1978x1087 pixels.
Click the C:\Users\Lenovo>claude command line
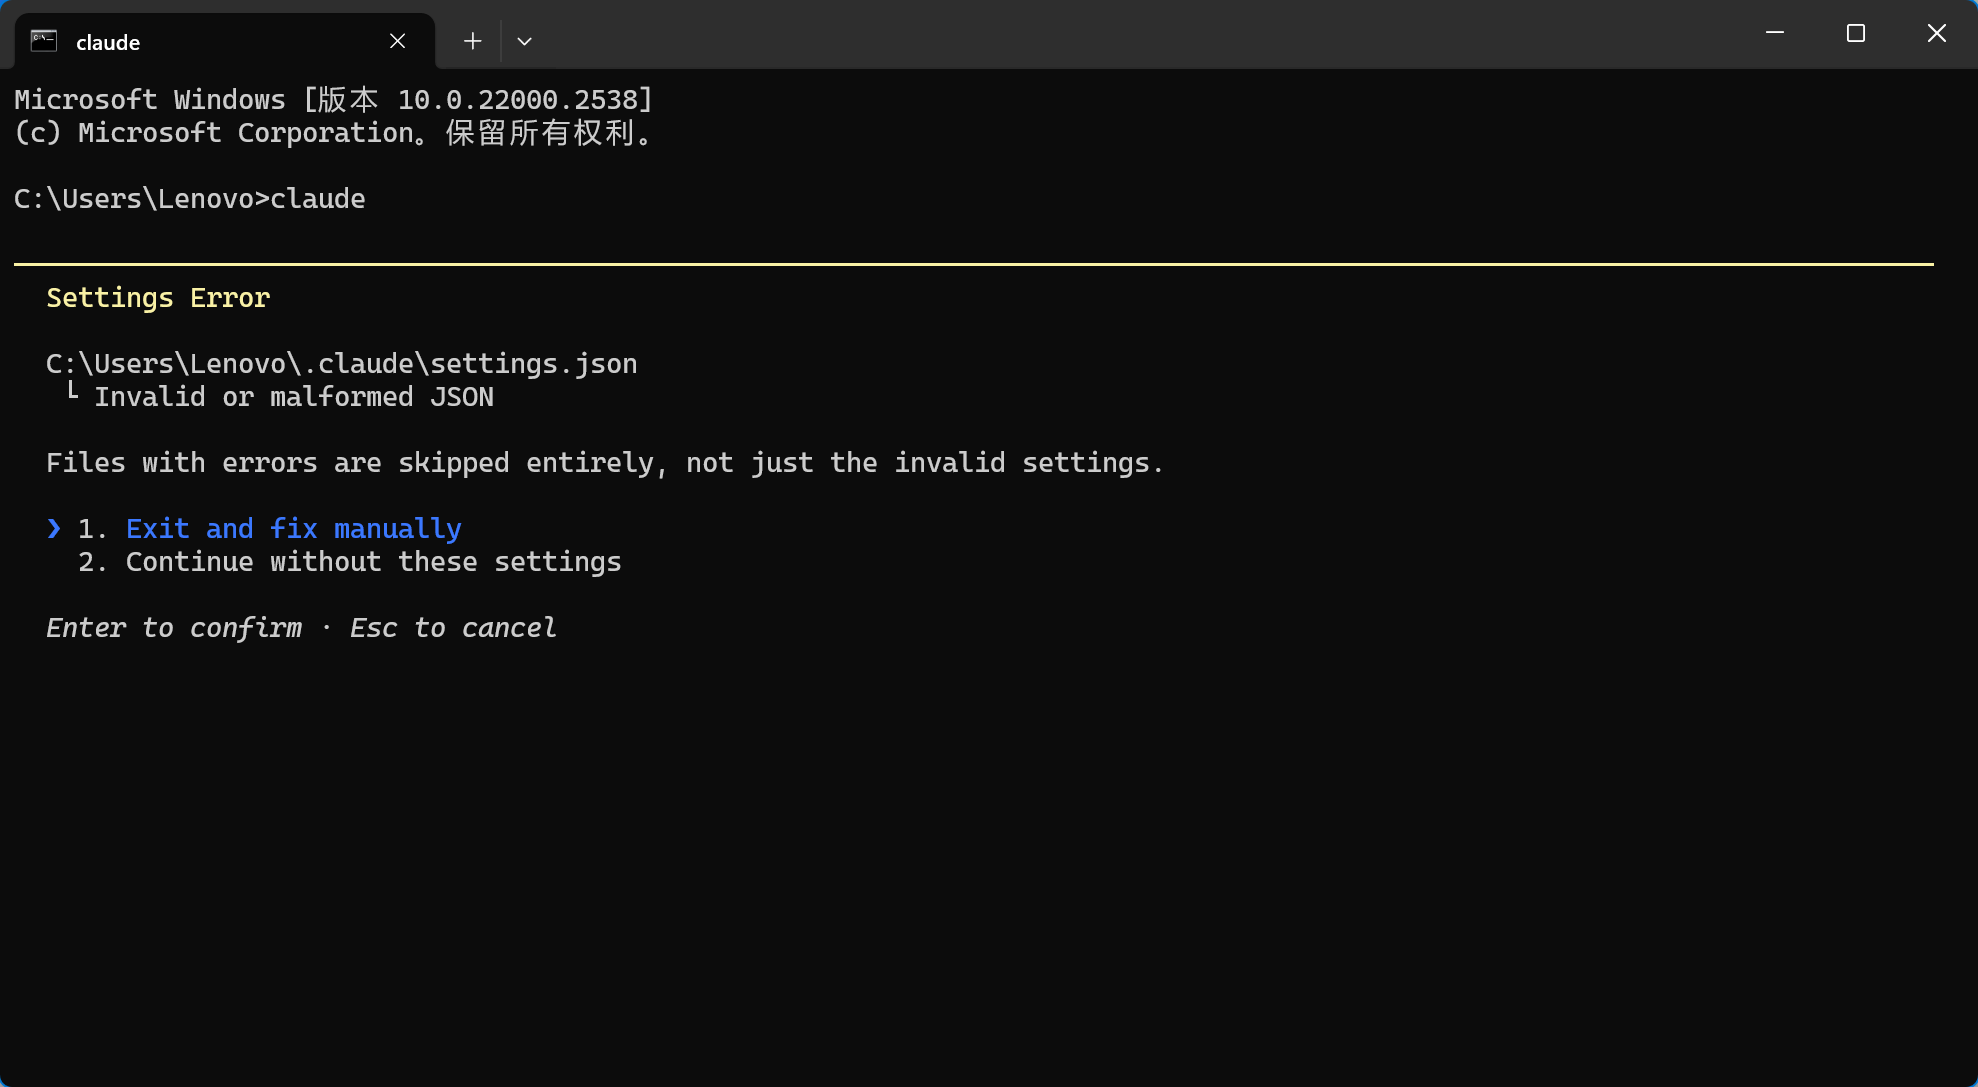pyautogui.click(x=190, y=198)
